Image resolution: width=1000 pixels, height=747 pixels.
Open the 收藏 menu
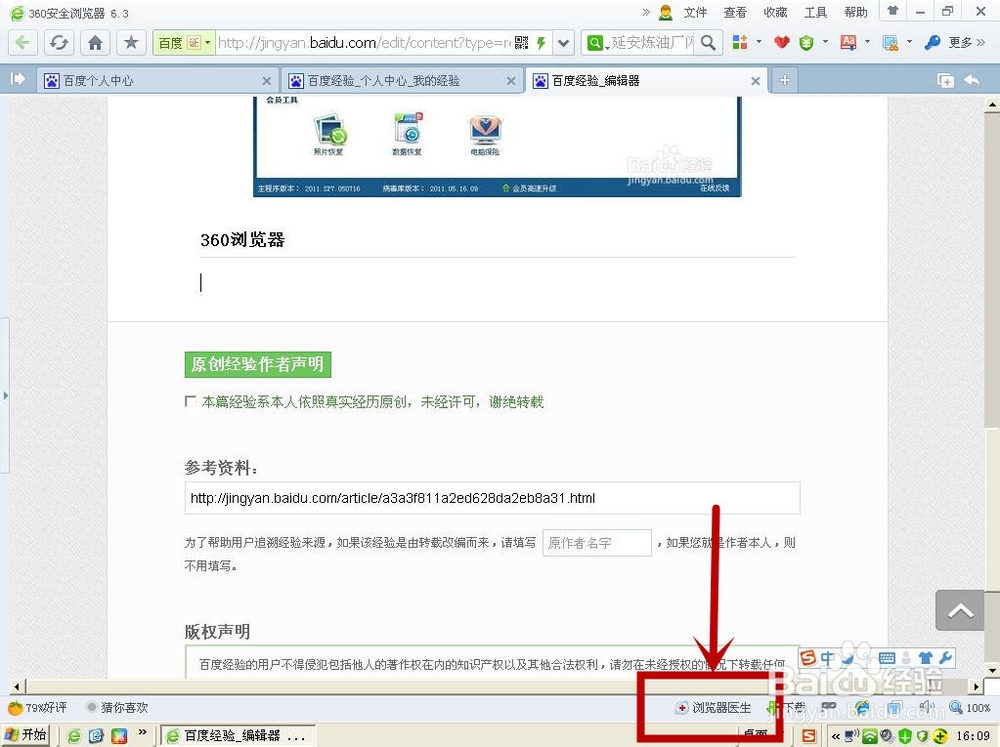776,12
